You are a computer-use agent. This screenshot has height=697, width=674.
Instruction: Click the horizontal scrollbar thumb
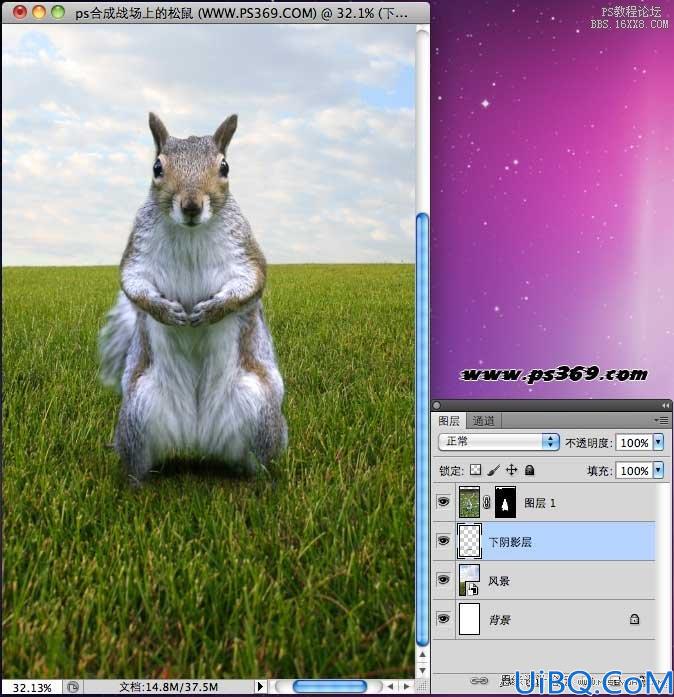(329, 686)
